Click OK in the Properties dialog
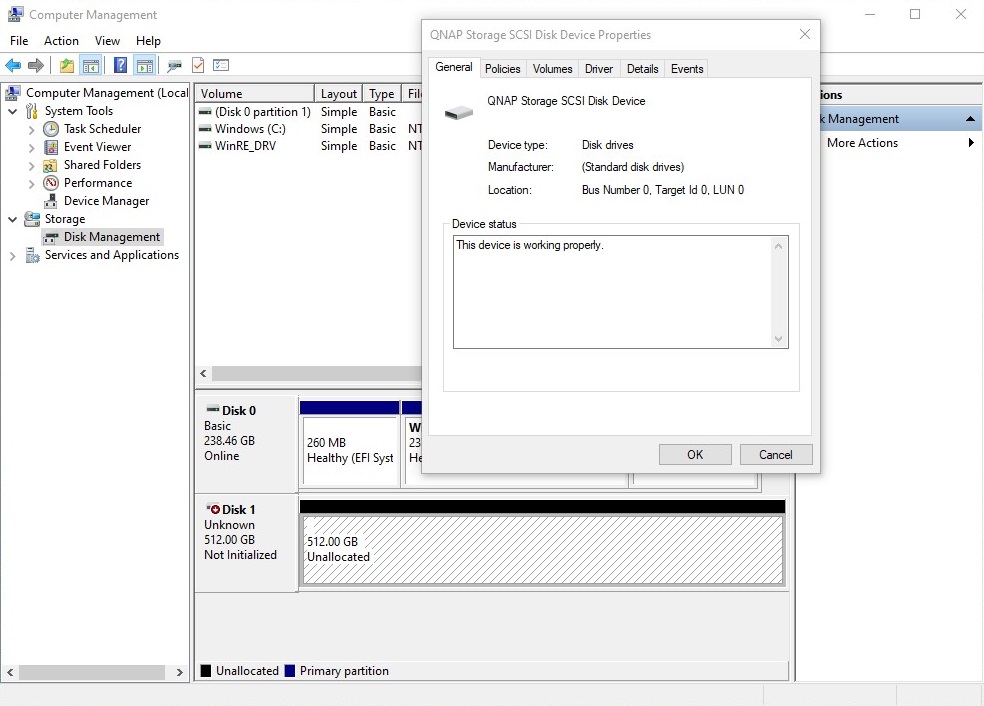The width and height of the screenshot is (984, 706). coord(695,454)
